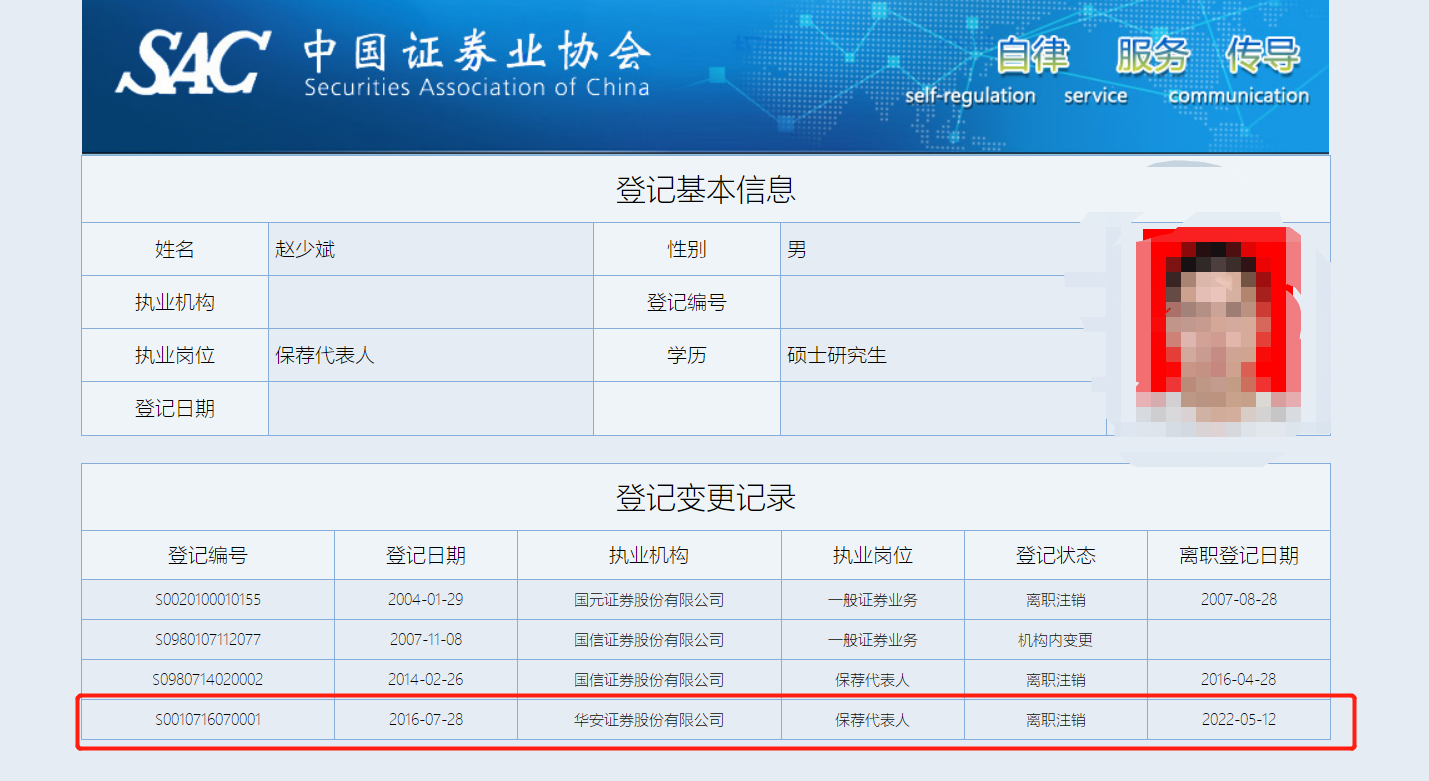This screenshot has width=1429, height=781.
Task: Click the 登记基本信息 section heading
Action: [705, 190]
